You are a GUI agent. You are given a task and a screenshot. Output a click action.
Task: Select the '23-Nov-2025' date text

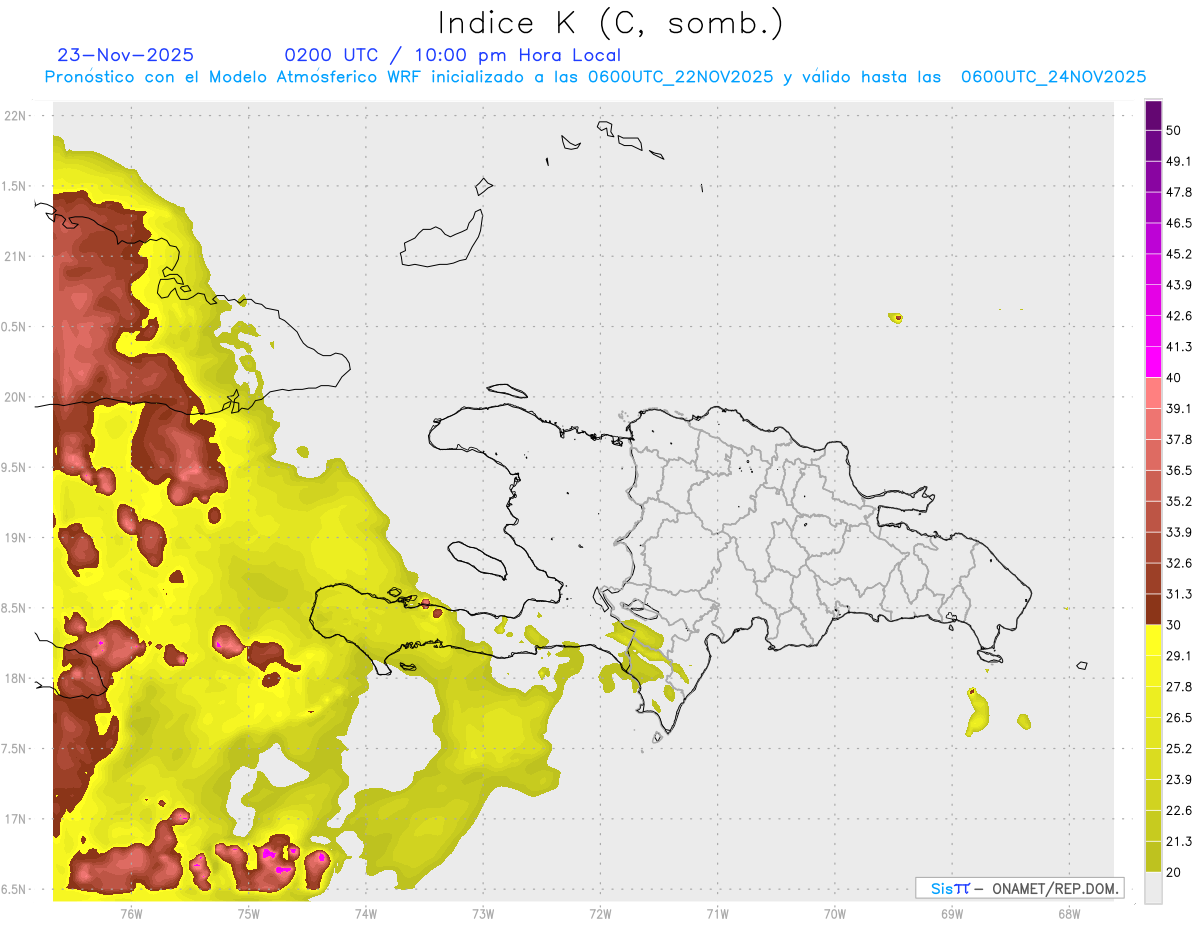(125, 55)
